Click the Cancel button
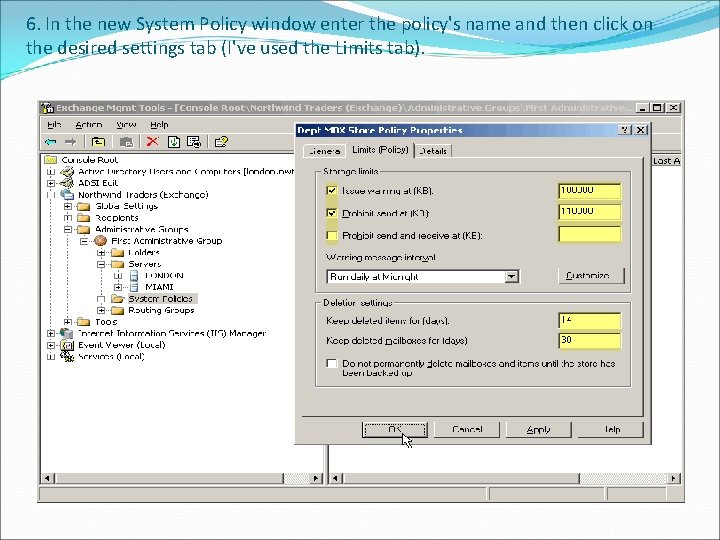The height and width of the screenshot is (540, 720). pyautogui.click(x=467, y=430)
